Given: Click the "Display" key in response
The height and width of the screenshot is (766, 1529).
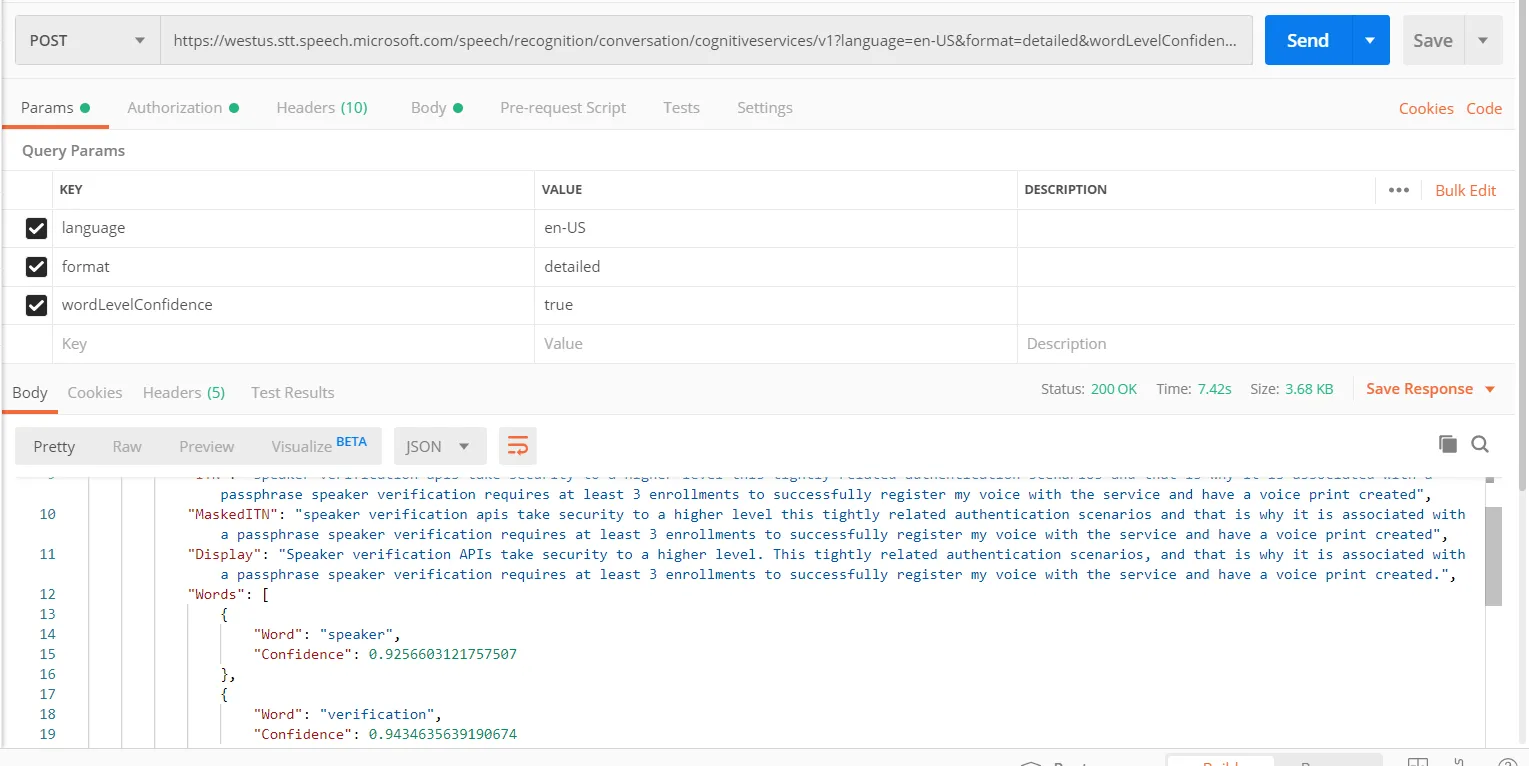Looking at the screenshot, I should click(x=226, y=554).
